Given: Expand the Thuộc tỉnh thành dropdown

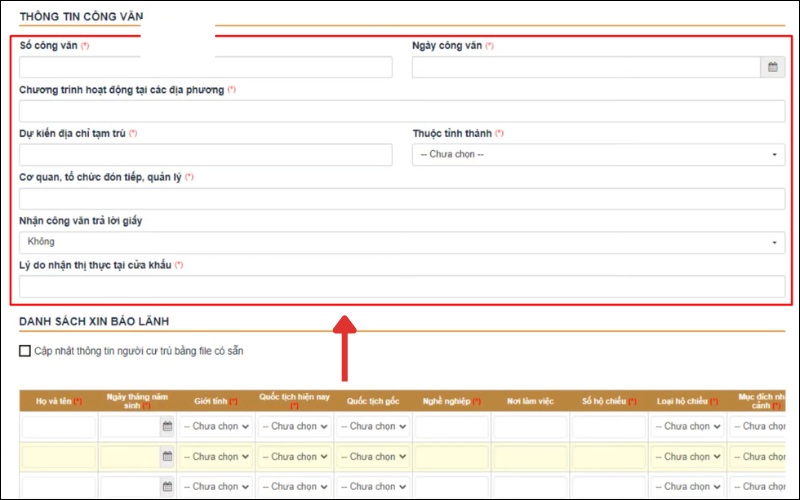Looking at the screenshot, I should (x=598, y=155).
